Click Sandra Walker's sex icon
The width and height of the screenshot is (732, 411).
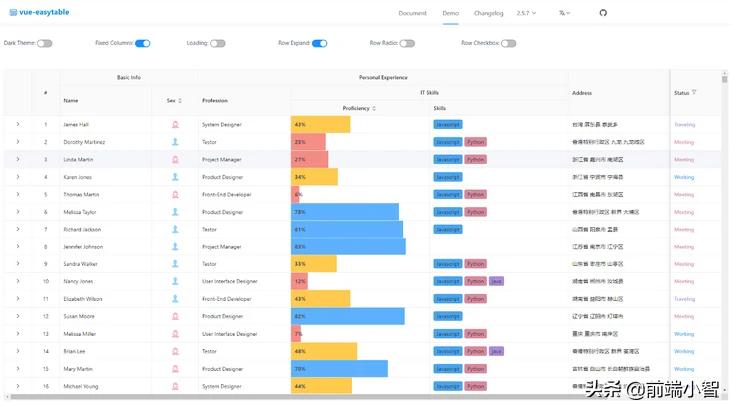point(175,263)
